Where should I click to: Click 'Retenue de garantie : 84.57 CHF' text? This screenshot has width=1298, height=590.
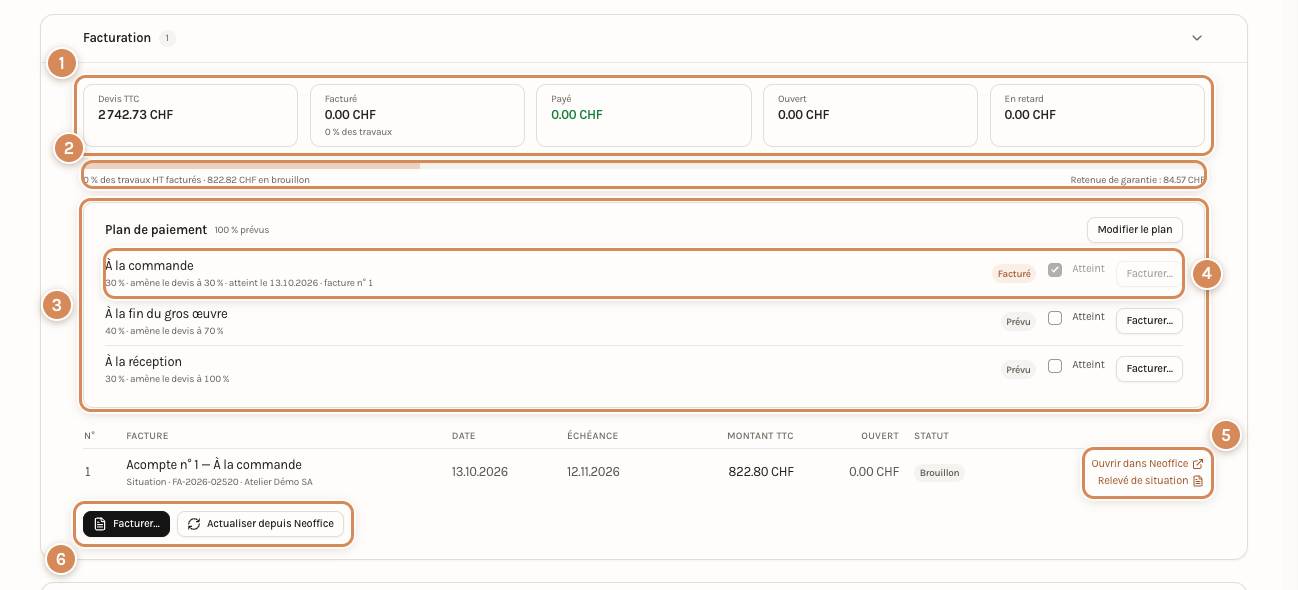1137,180
